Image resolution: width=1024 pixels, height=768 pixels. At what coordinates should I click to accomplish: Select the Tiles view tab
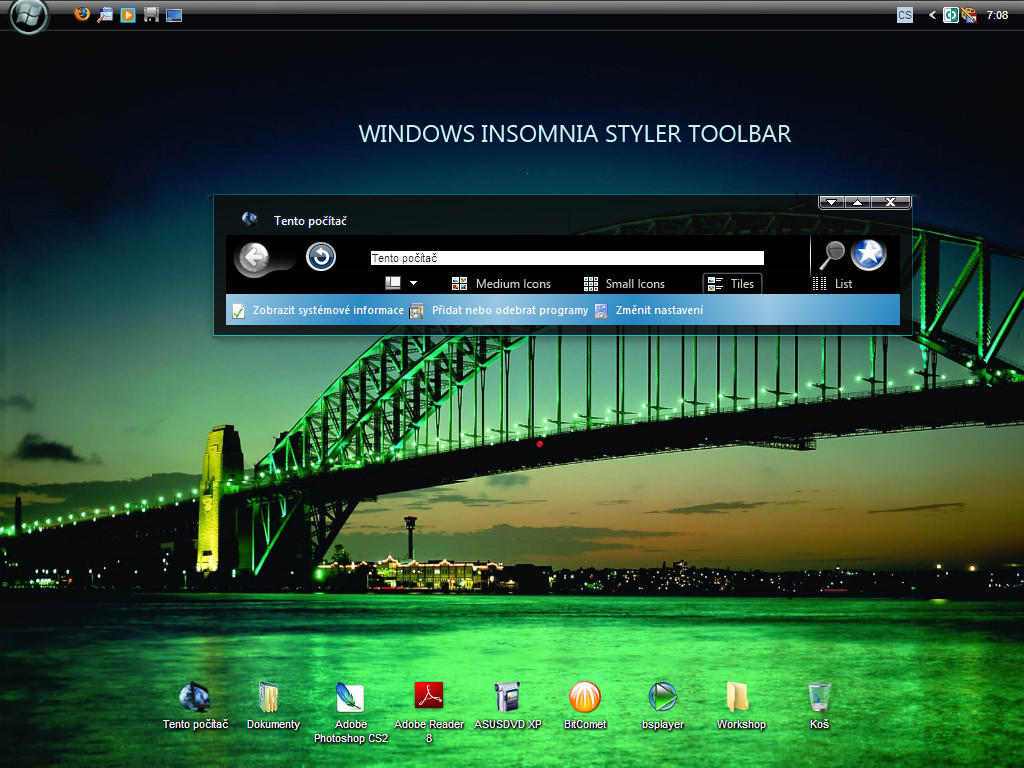pyautogui.click(x=732, y=283)
